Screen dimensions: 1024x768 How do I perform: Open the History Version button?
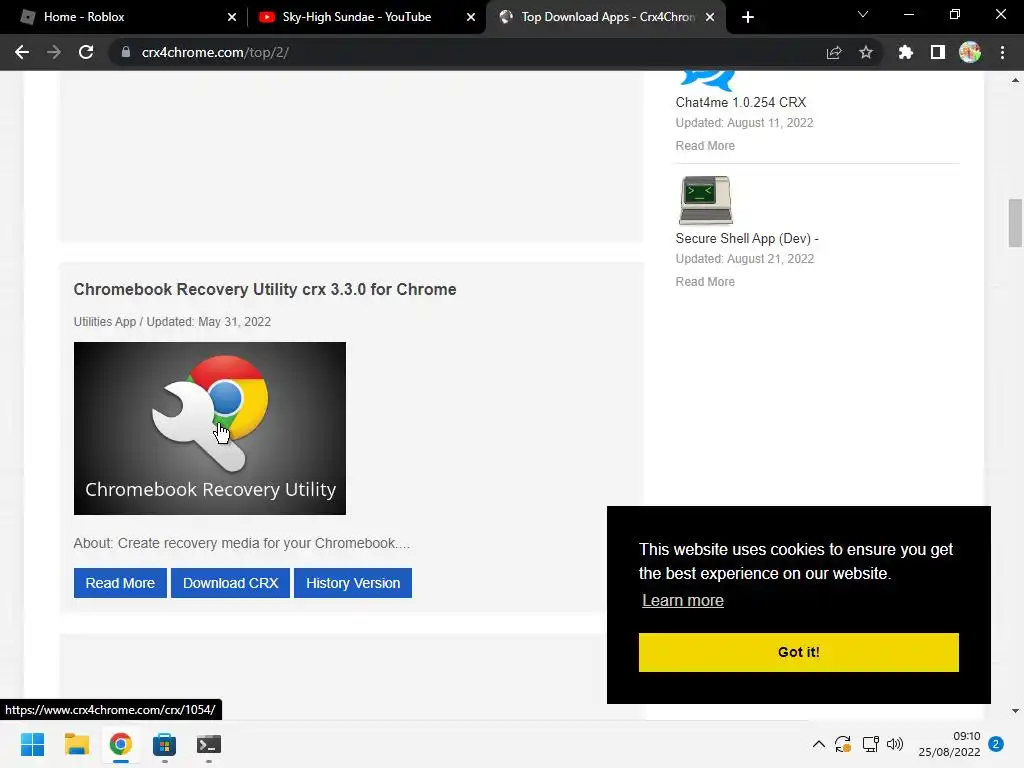(353, 583)
